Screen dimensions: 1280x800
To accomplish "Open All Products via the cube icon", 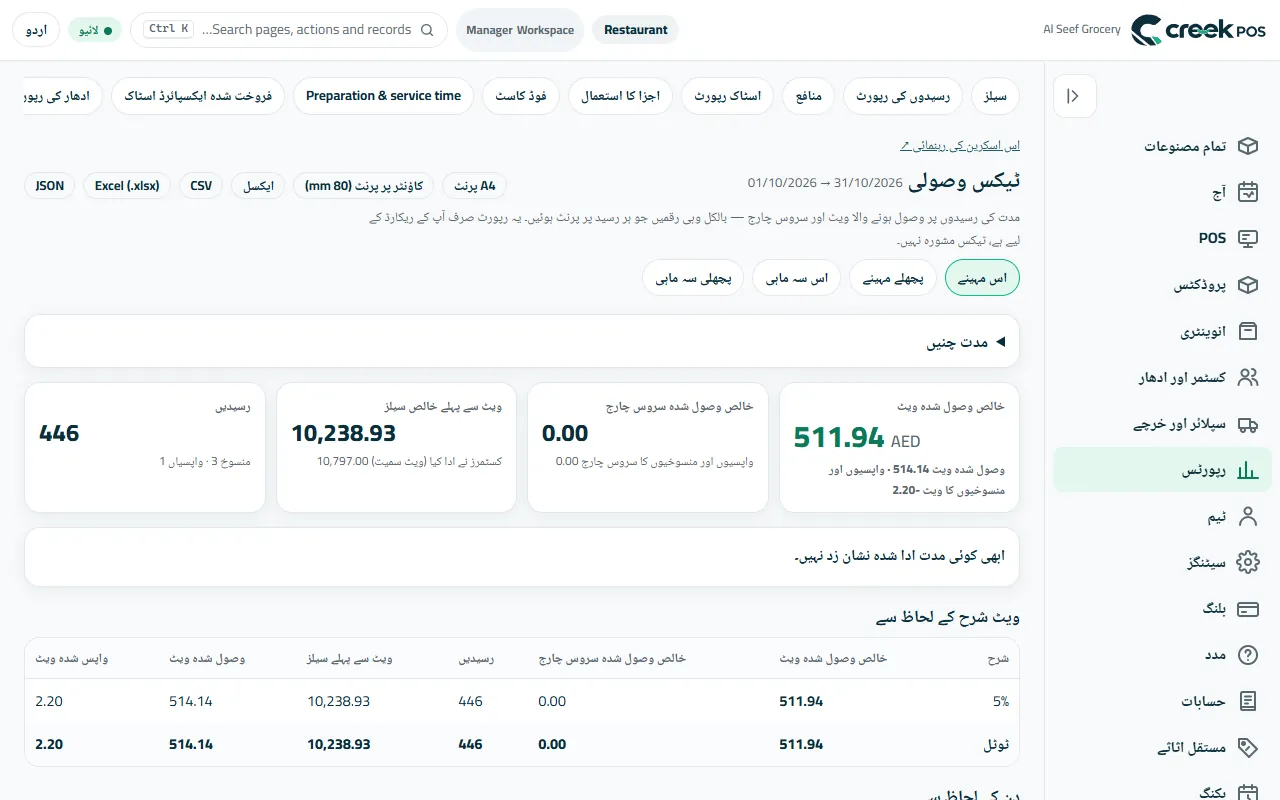I will point(1247,146).
